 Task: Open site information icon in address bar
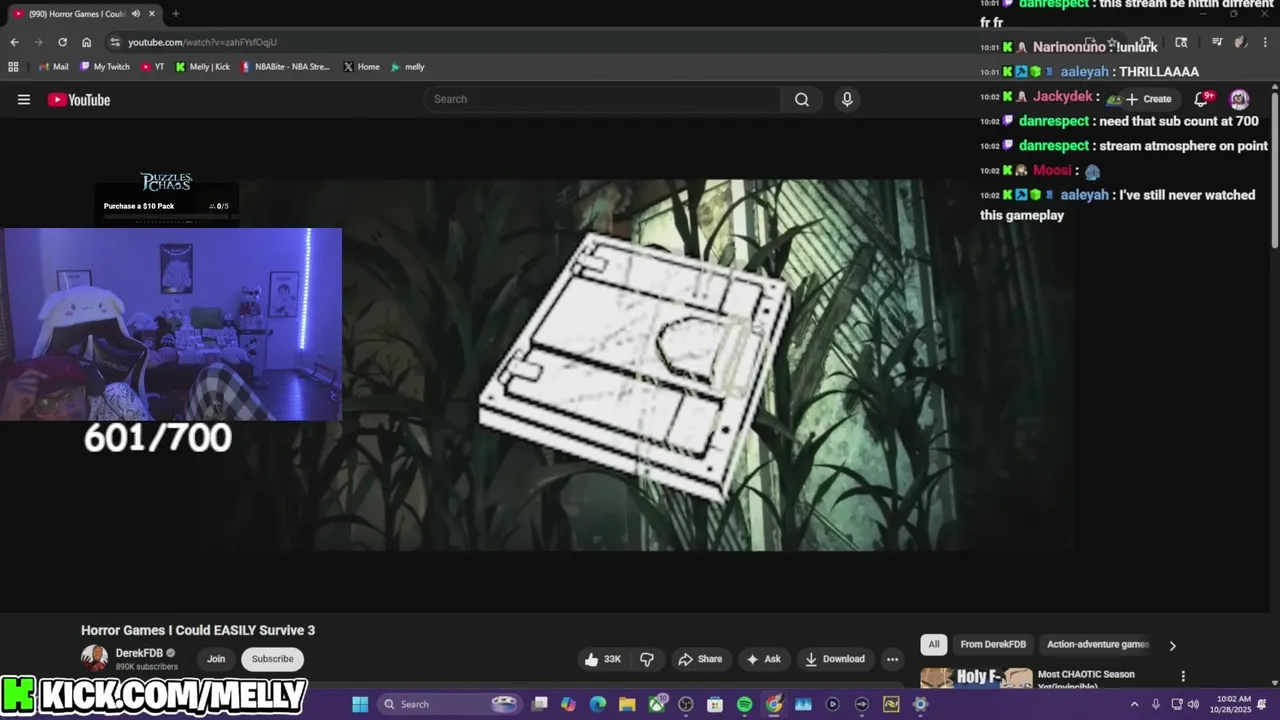[x=115, y=42]
